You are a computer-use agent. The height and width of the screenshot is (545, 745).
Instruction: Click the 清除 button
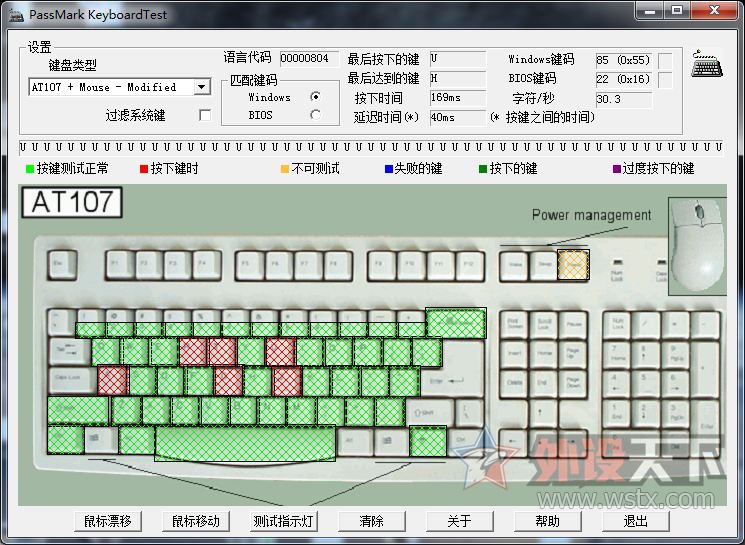[371, 521]
